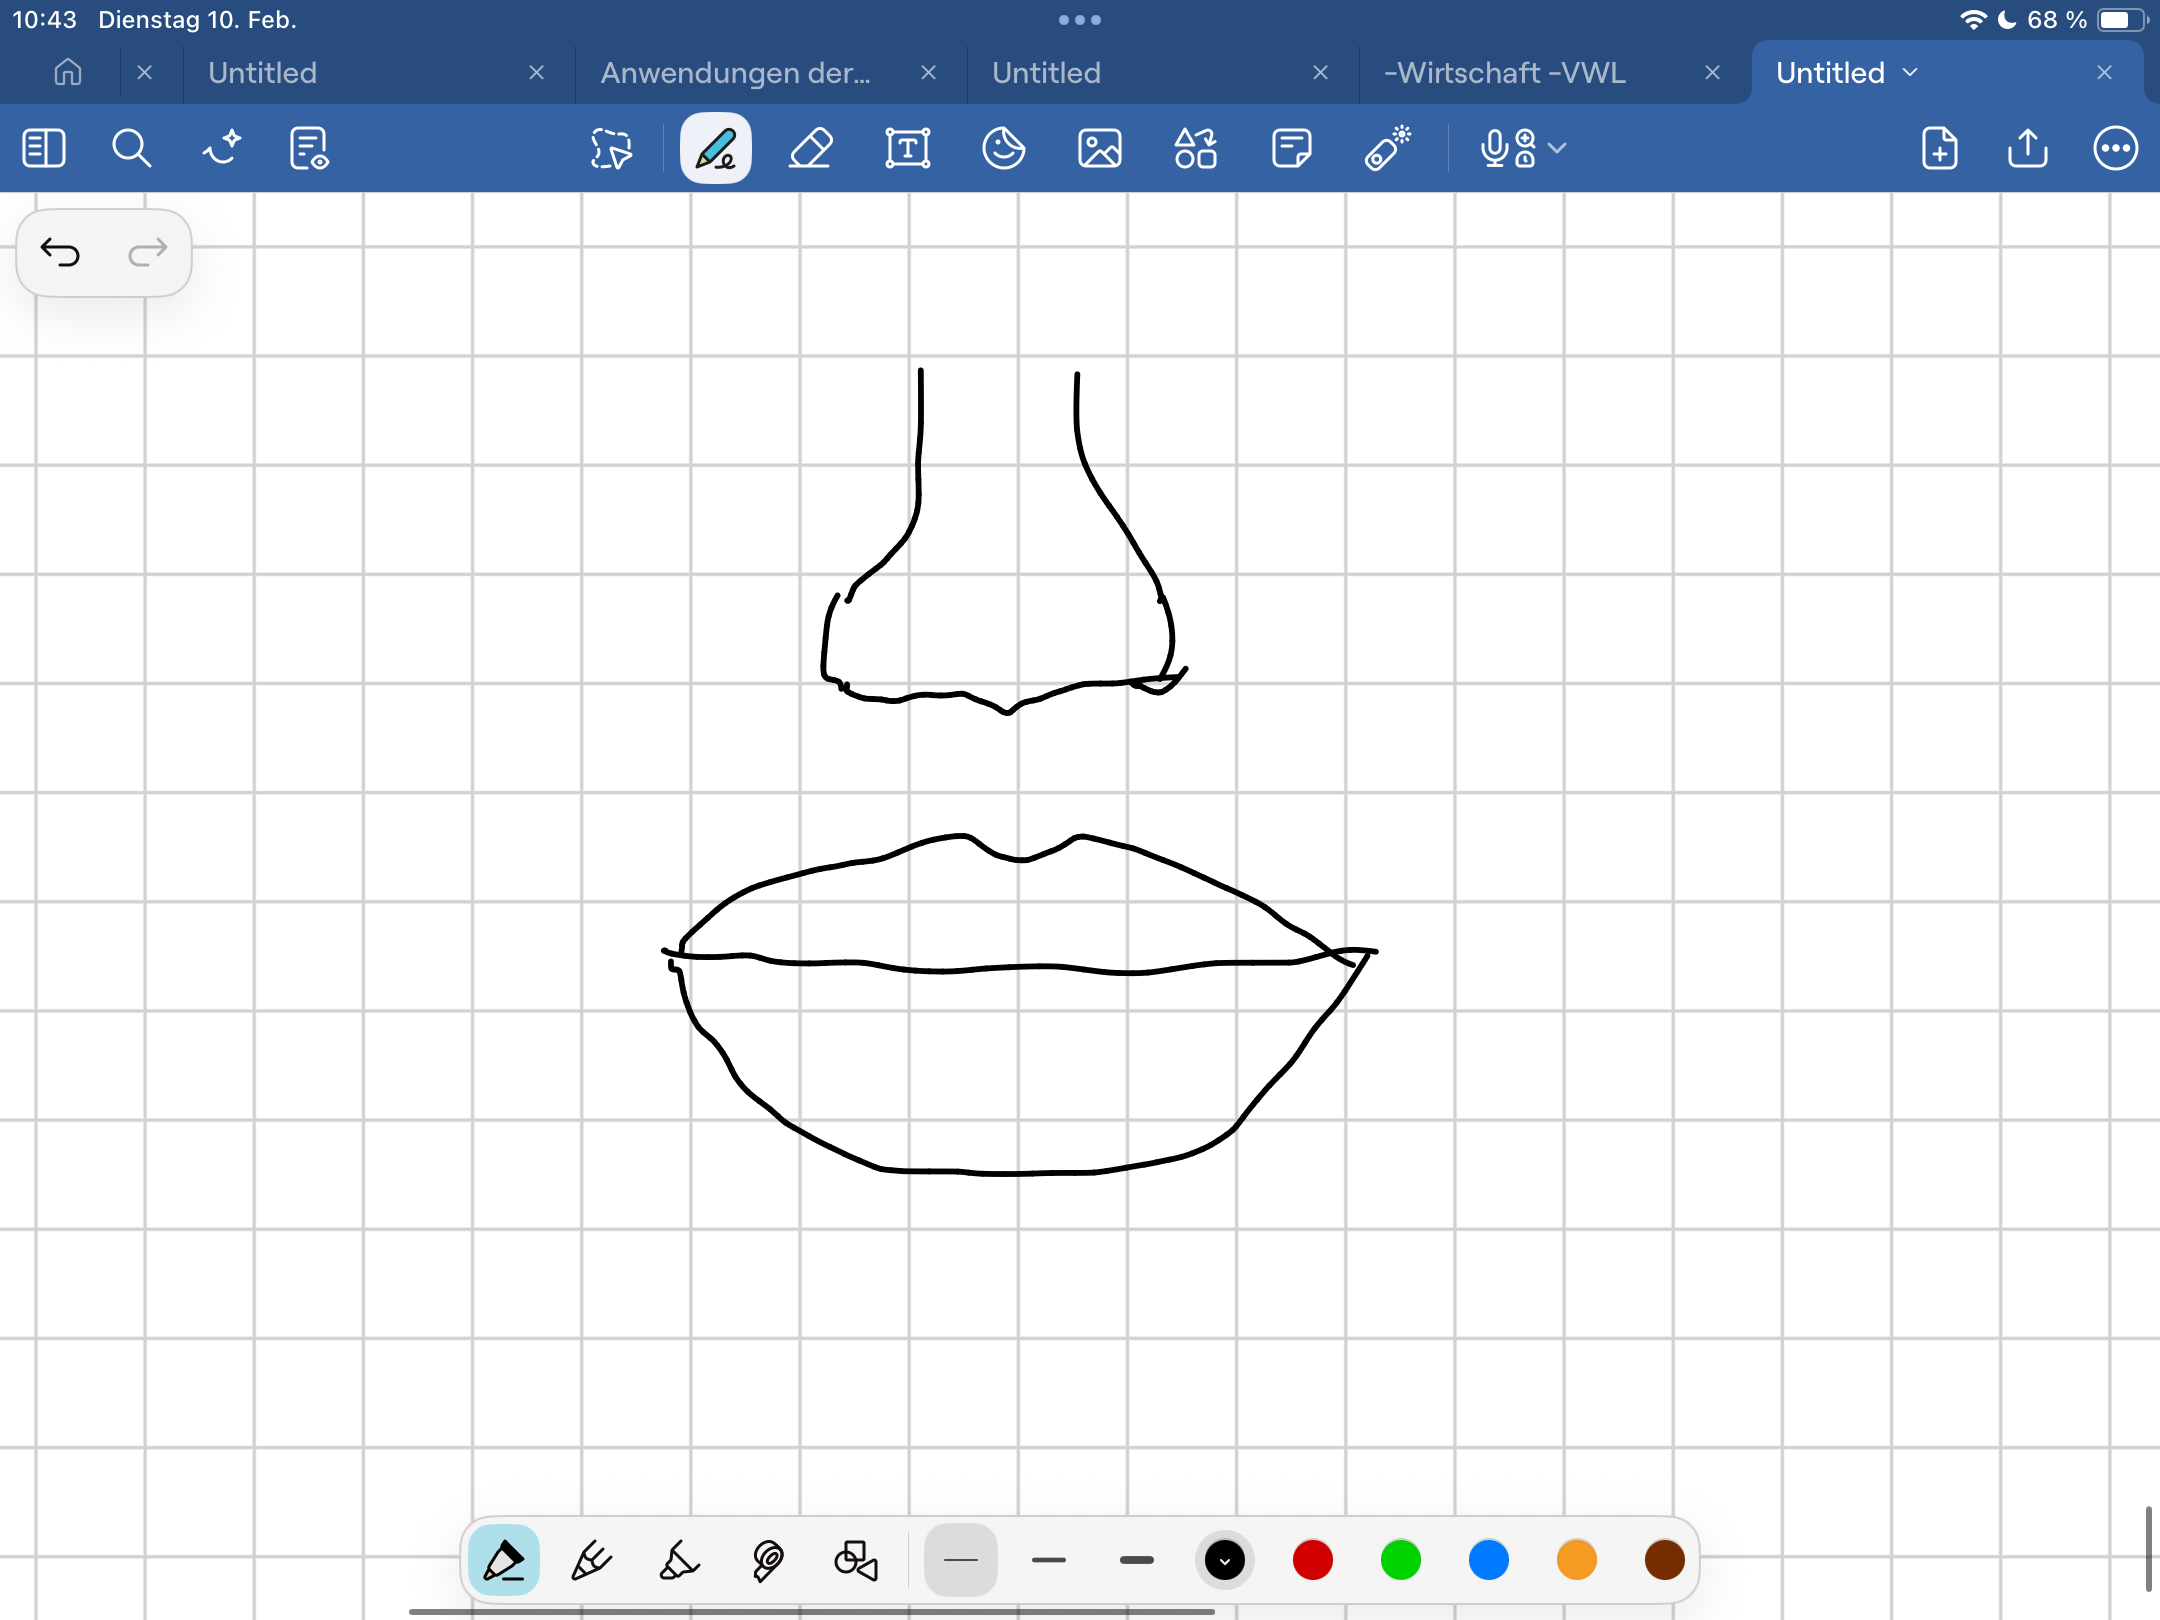Select the thickest stroke width
2160x1620 pixels.
[x=1136, y=1560]
